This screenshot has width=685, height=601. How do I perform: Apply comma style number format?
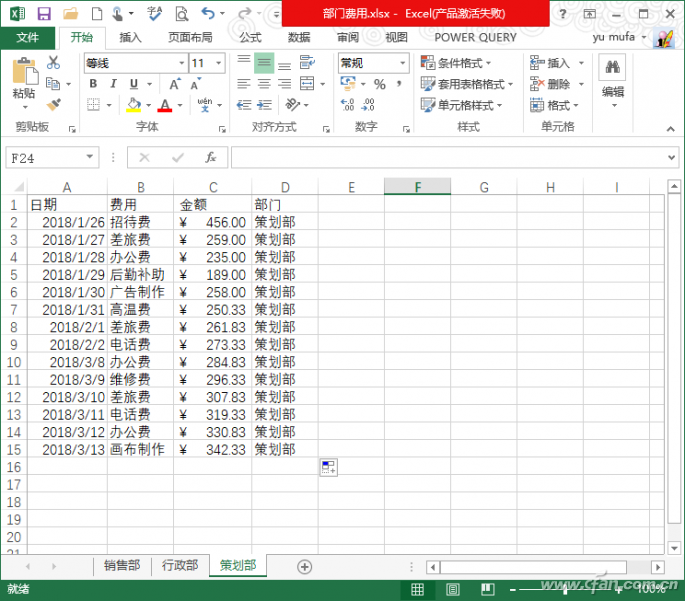point(399,83)
